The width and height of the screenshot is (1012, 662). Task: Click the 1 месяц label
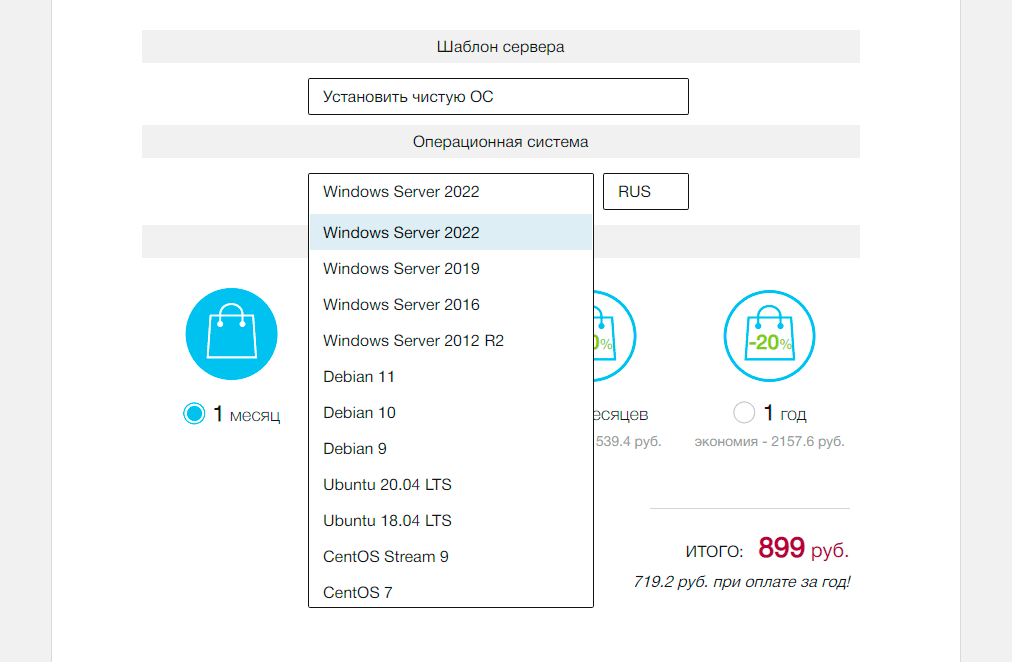[247, 414]
